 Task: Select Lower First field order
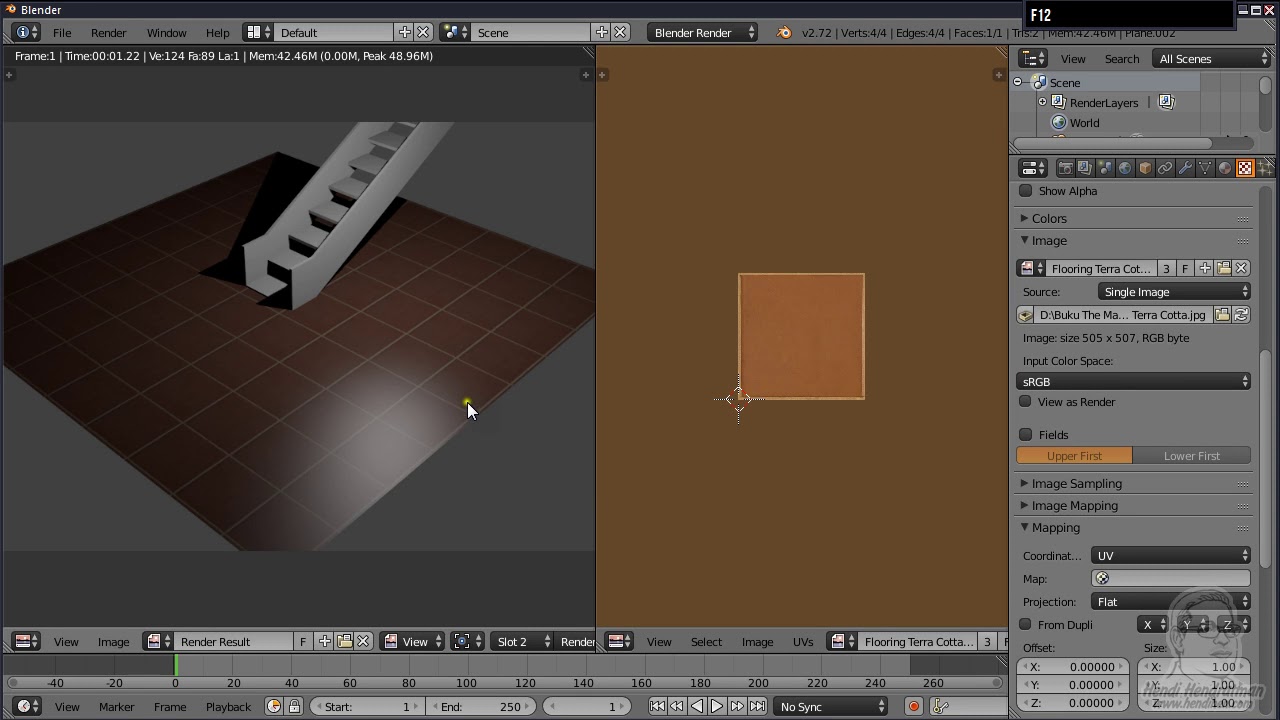tap(1192, 456)
